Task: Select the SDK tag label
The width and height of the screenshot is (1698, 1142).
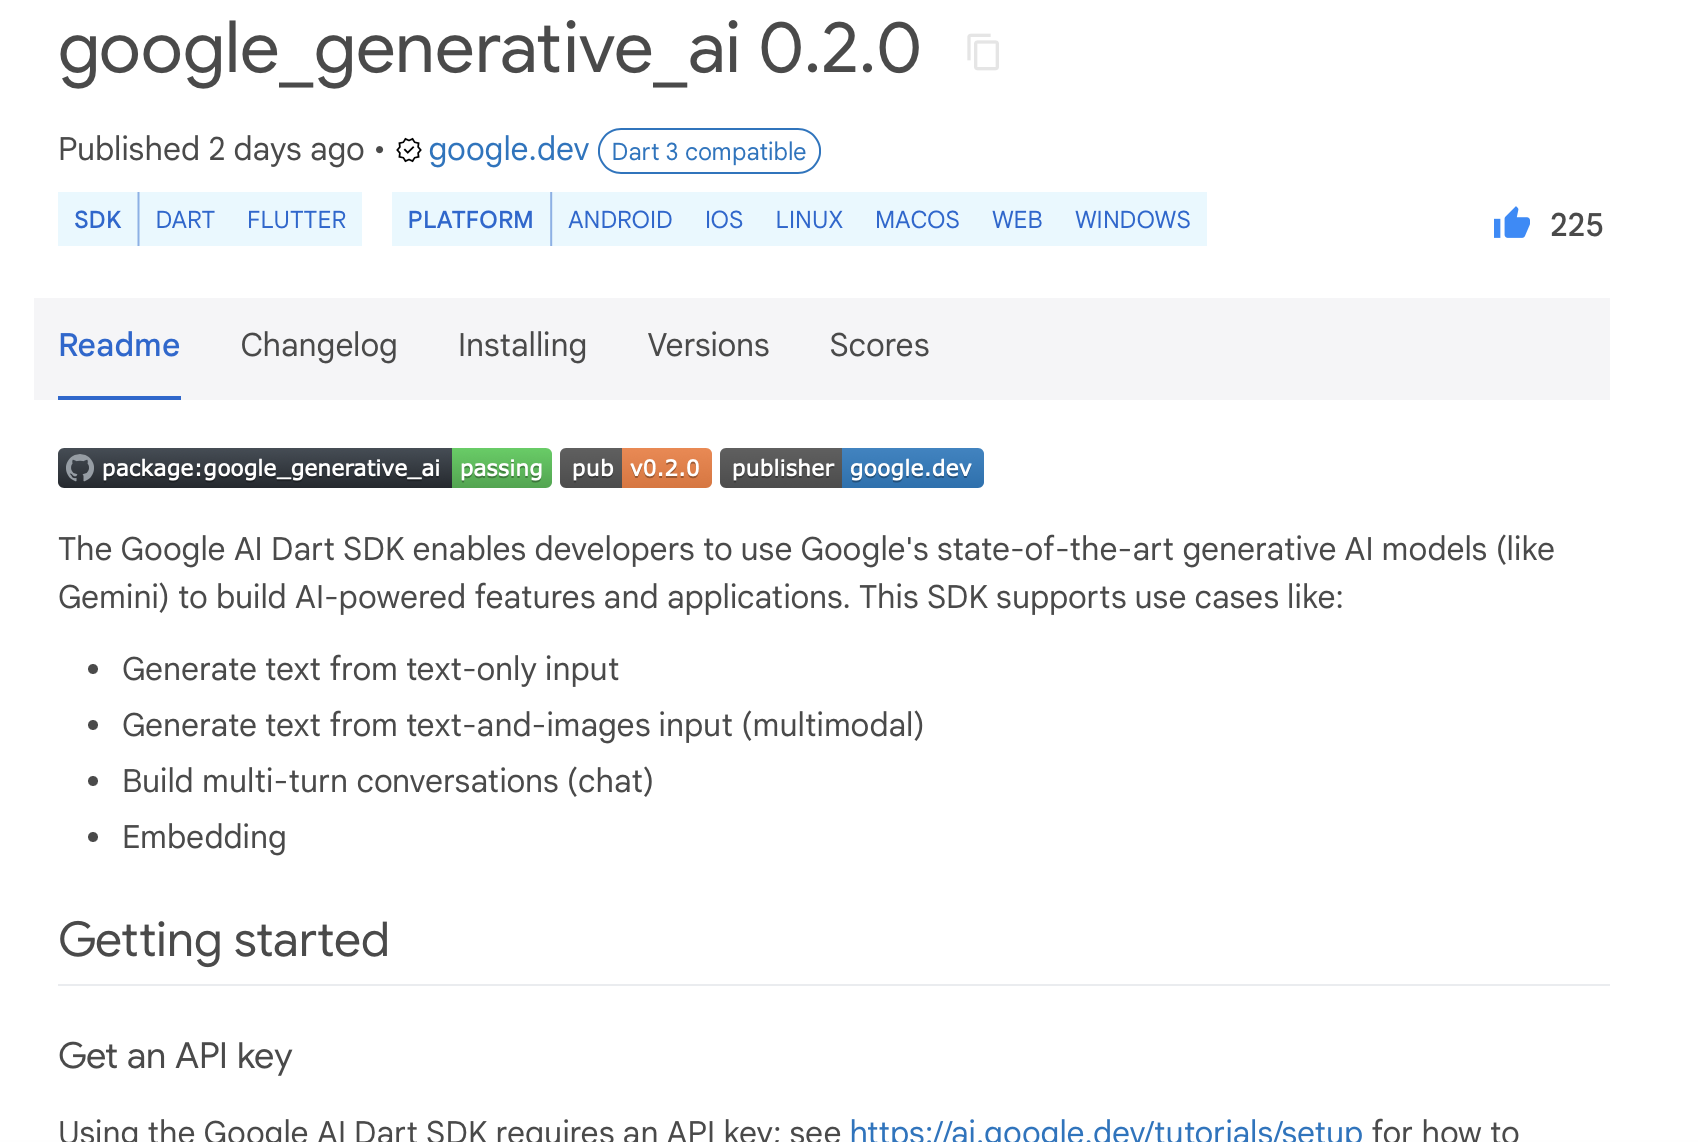Action: (98, 219)
